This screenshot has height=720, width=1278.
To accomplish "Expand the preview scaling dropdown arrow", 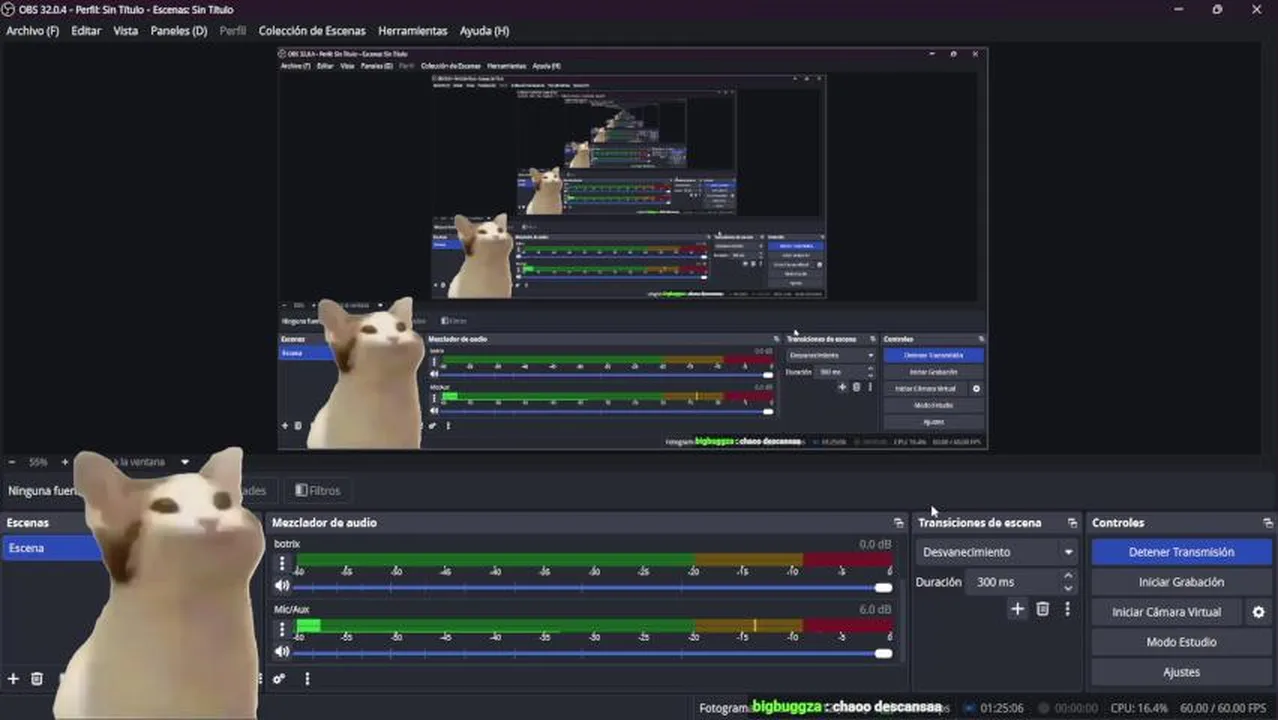I will tap(185, 462).
